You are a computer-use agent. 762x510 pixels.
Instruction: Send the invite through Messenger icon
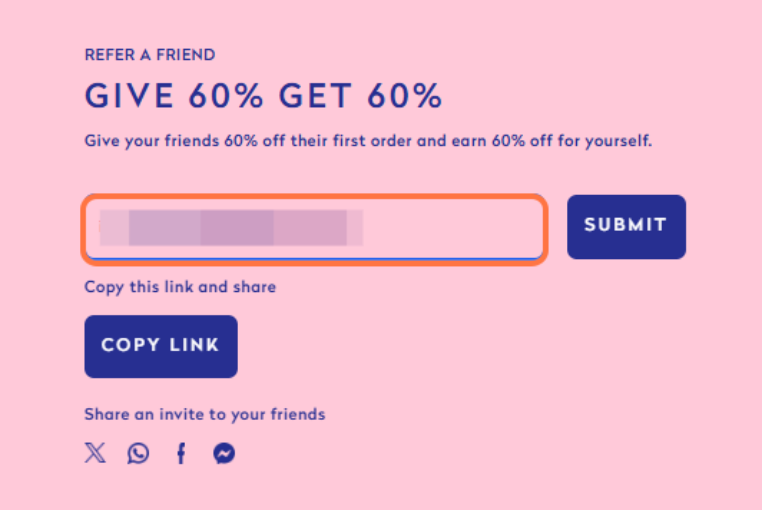[224, 453]
